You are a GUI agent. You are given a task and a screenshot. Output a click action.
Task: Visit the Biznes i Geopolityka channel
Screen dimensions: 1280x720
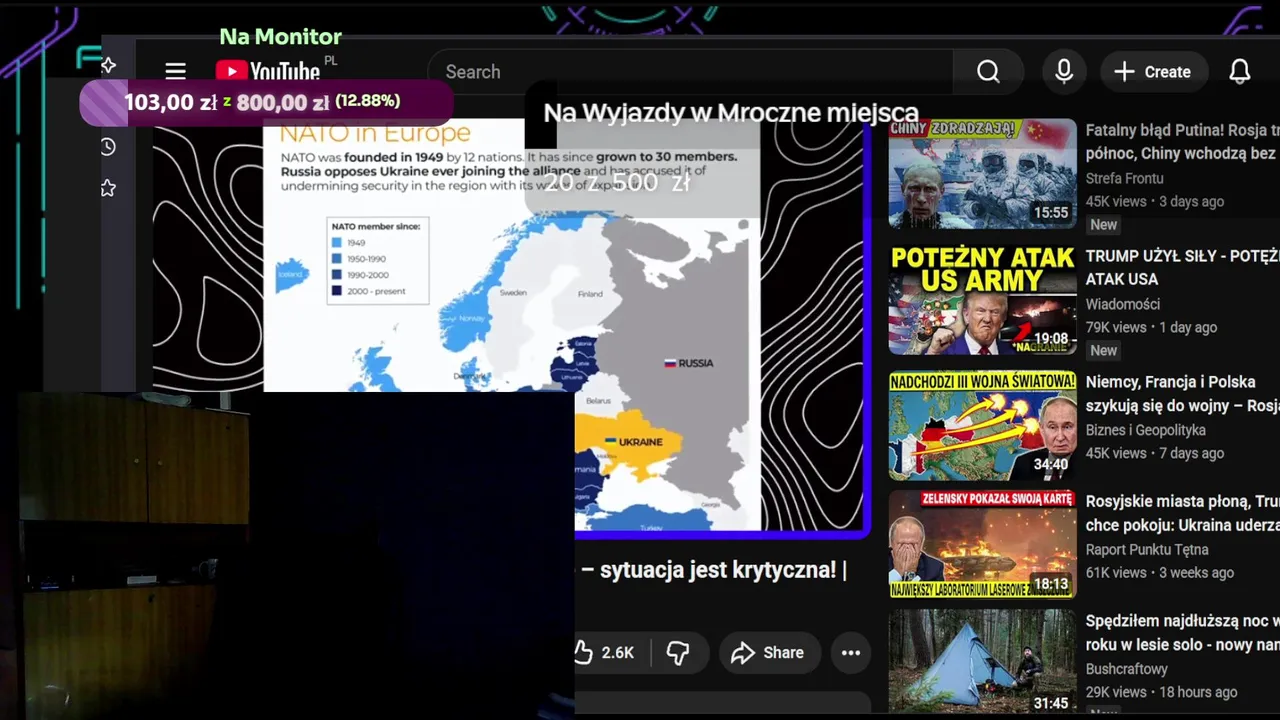pyautogui.click(x=1146, y=430)
